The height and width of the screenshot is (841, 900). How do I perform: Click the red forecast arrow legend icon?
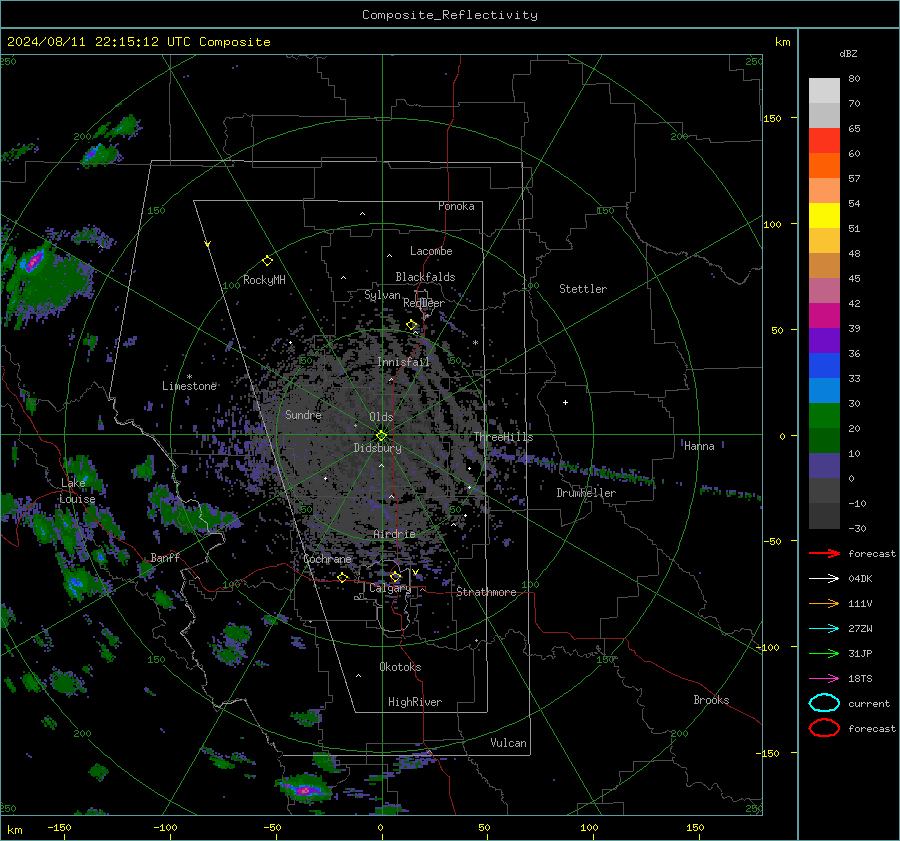(824, 553)
